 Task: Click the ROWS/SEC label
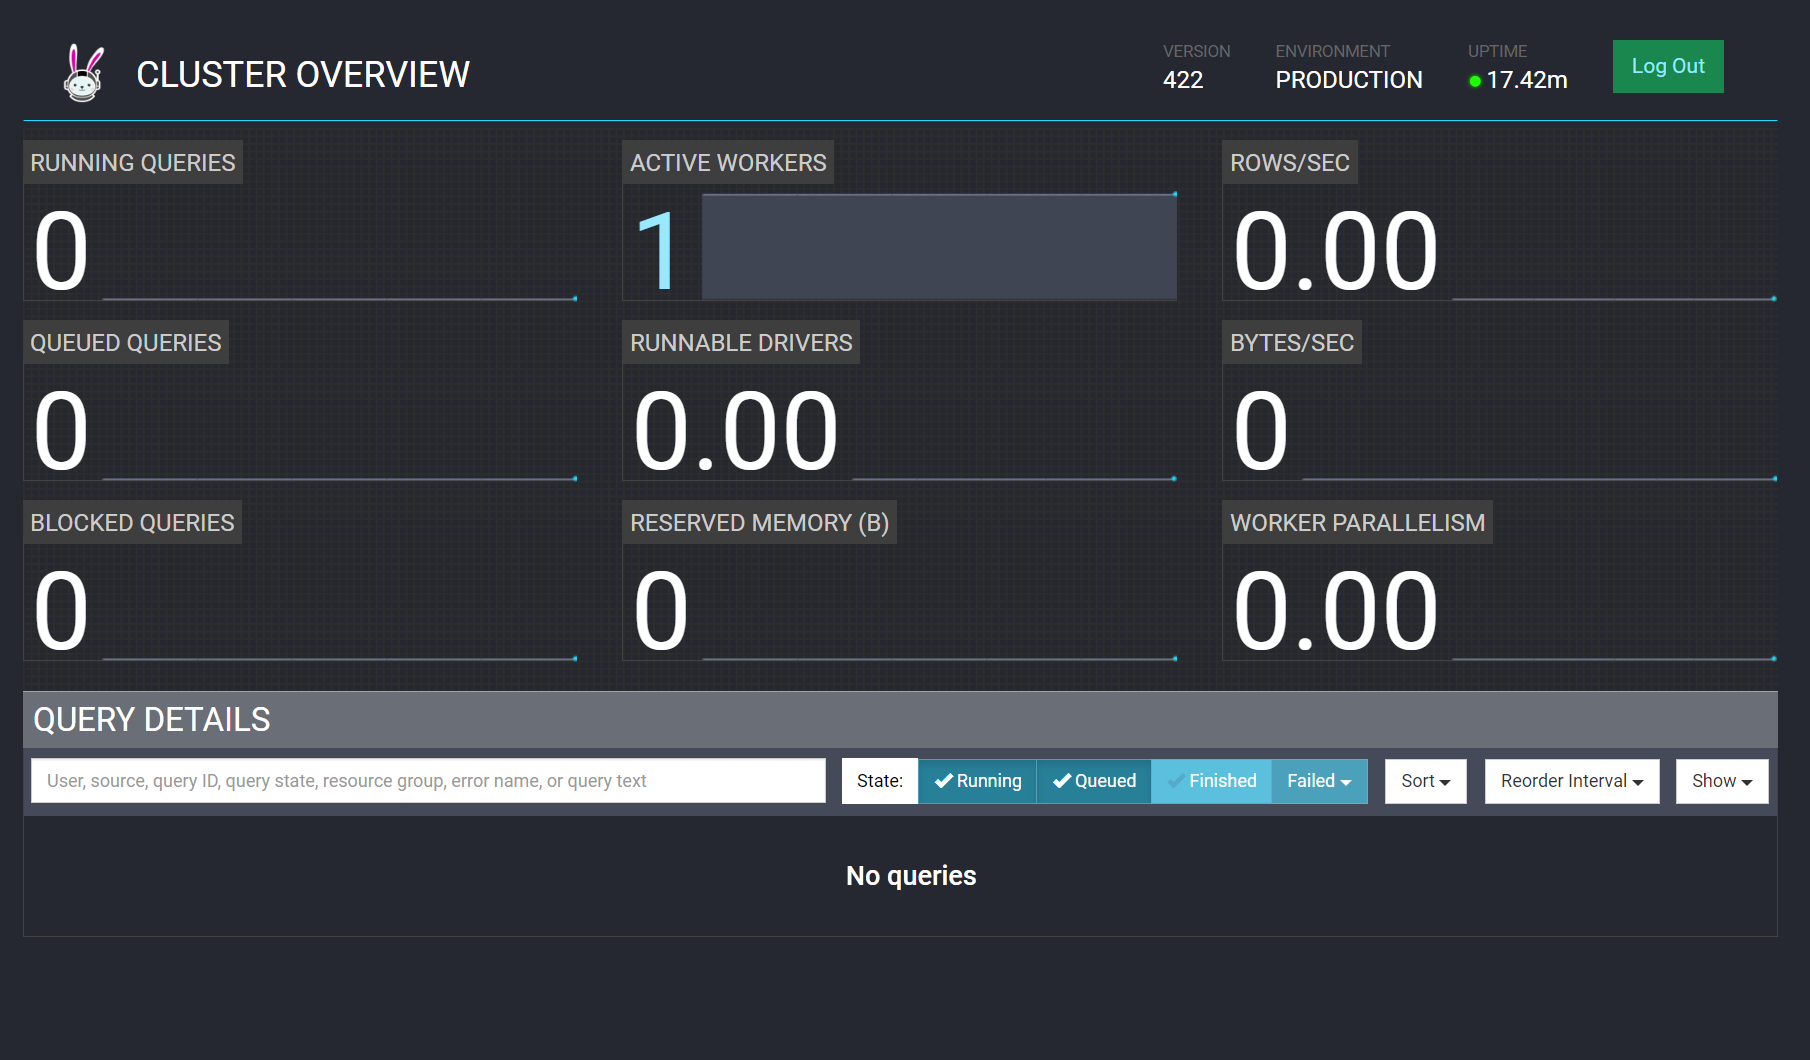point(1290,162)
